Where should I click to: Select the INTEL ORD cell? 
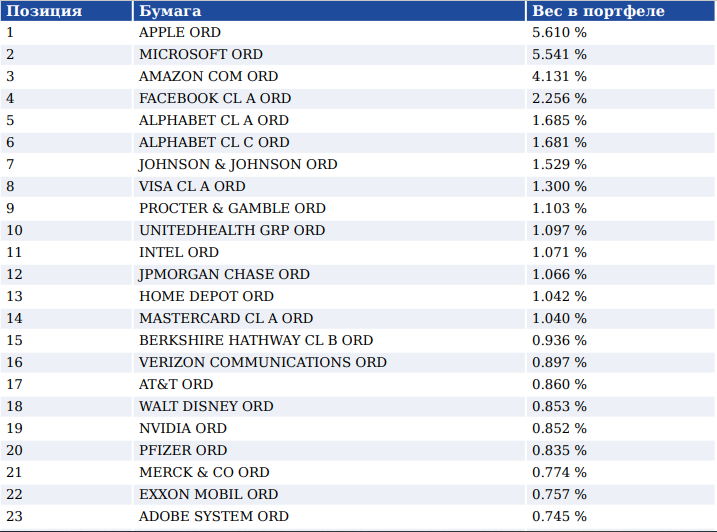pyautogui.click(x=329, y=252)
